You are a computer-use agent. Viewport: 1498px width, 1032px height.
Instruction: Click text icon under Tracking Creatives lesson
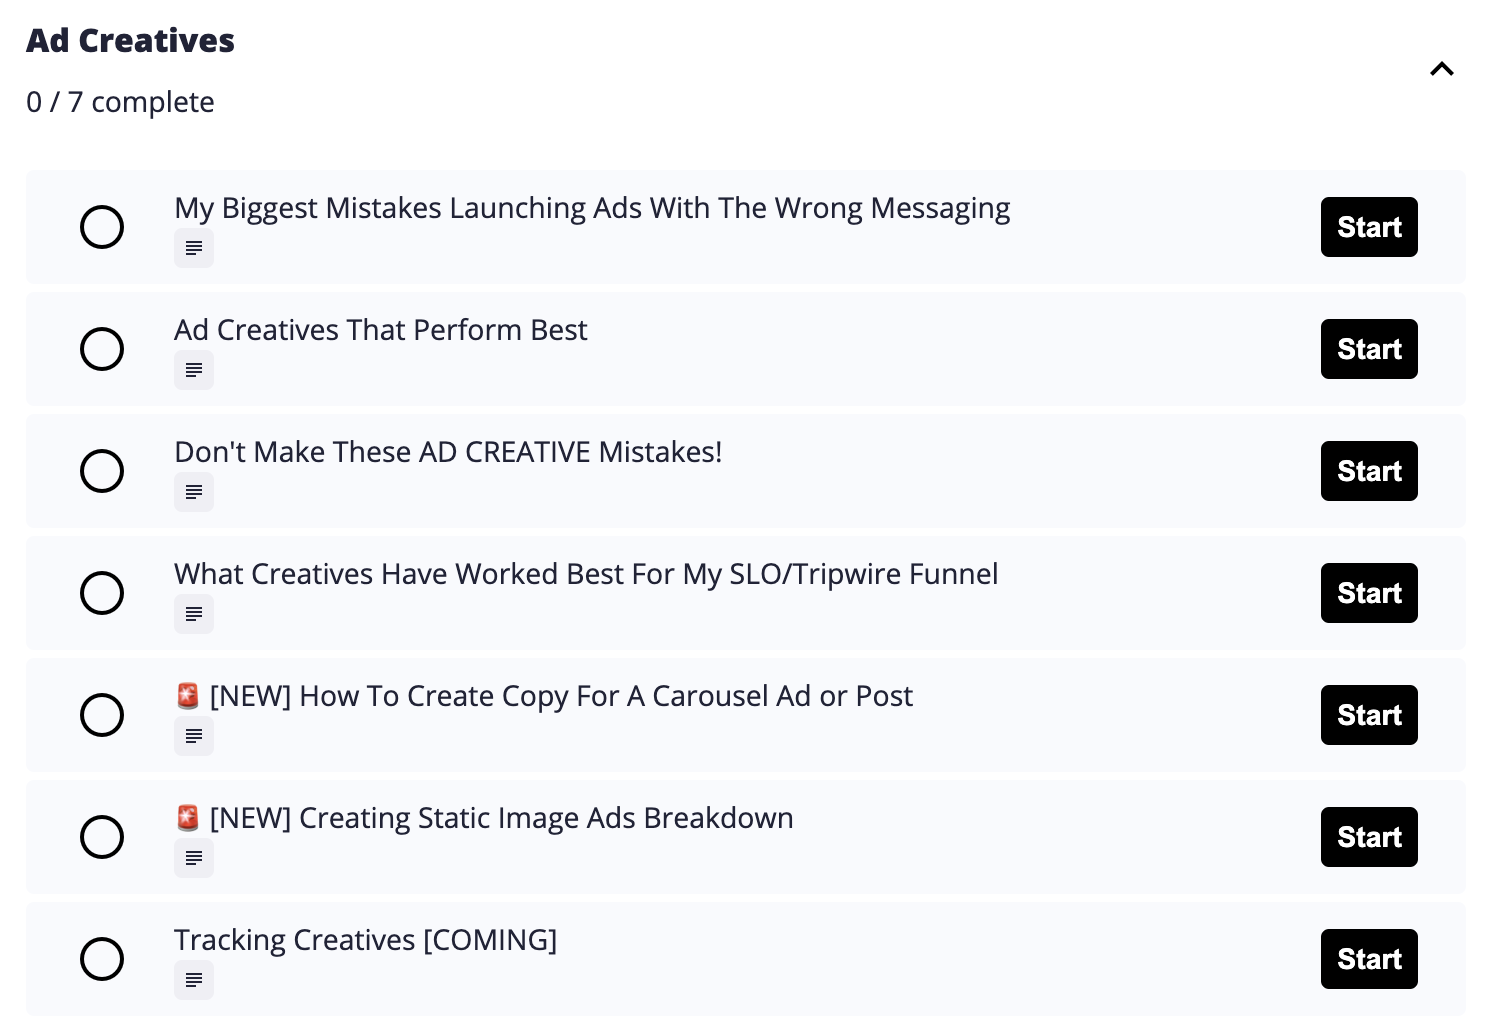tap(194, 980)
